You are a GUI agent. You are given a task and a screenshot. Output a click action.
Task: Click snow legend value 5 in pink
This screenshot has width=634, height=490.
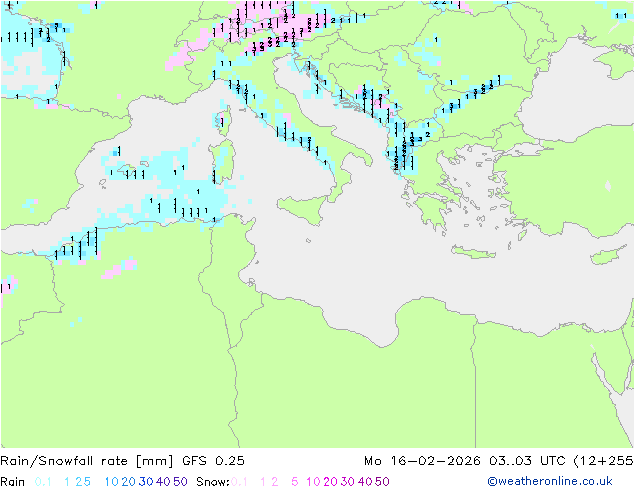tap(295, 482)
